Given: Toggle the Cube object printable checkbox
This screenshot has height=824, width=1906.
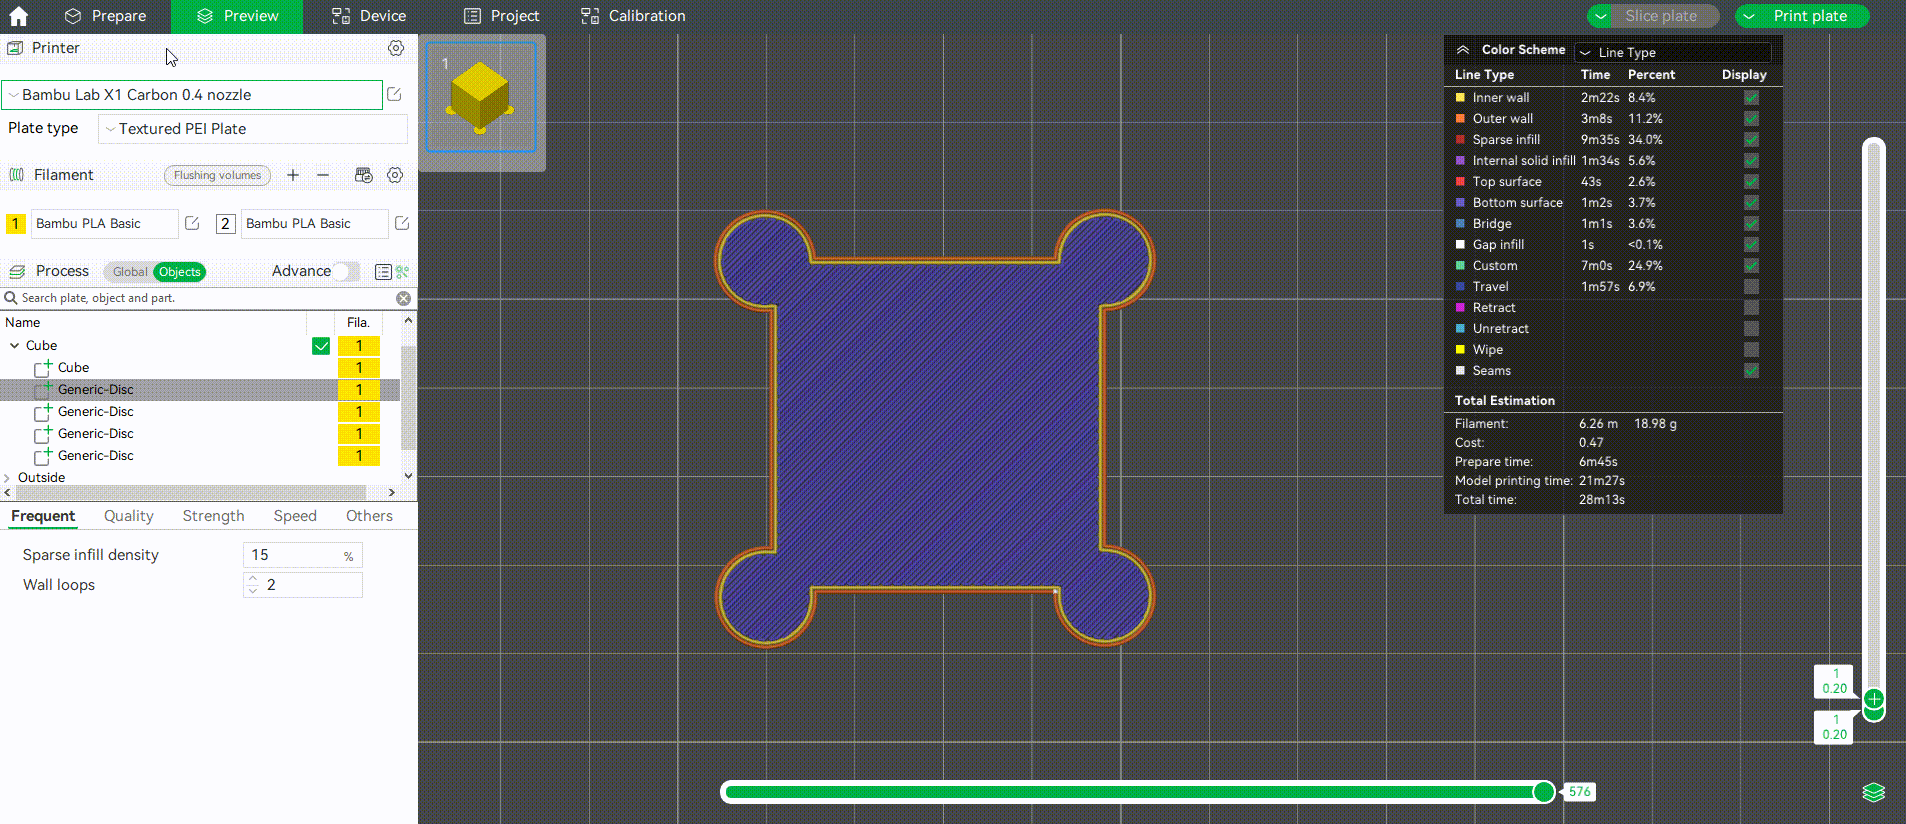Looking at the screenshot, I should coord(321,346).
